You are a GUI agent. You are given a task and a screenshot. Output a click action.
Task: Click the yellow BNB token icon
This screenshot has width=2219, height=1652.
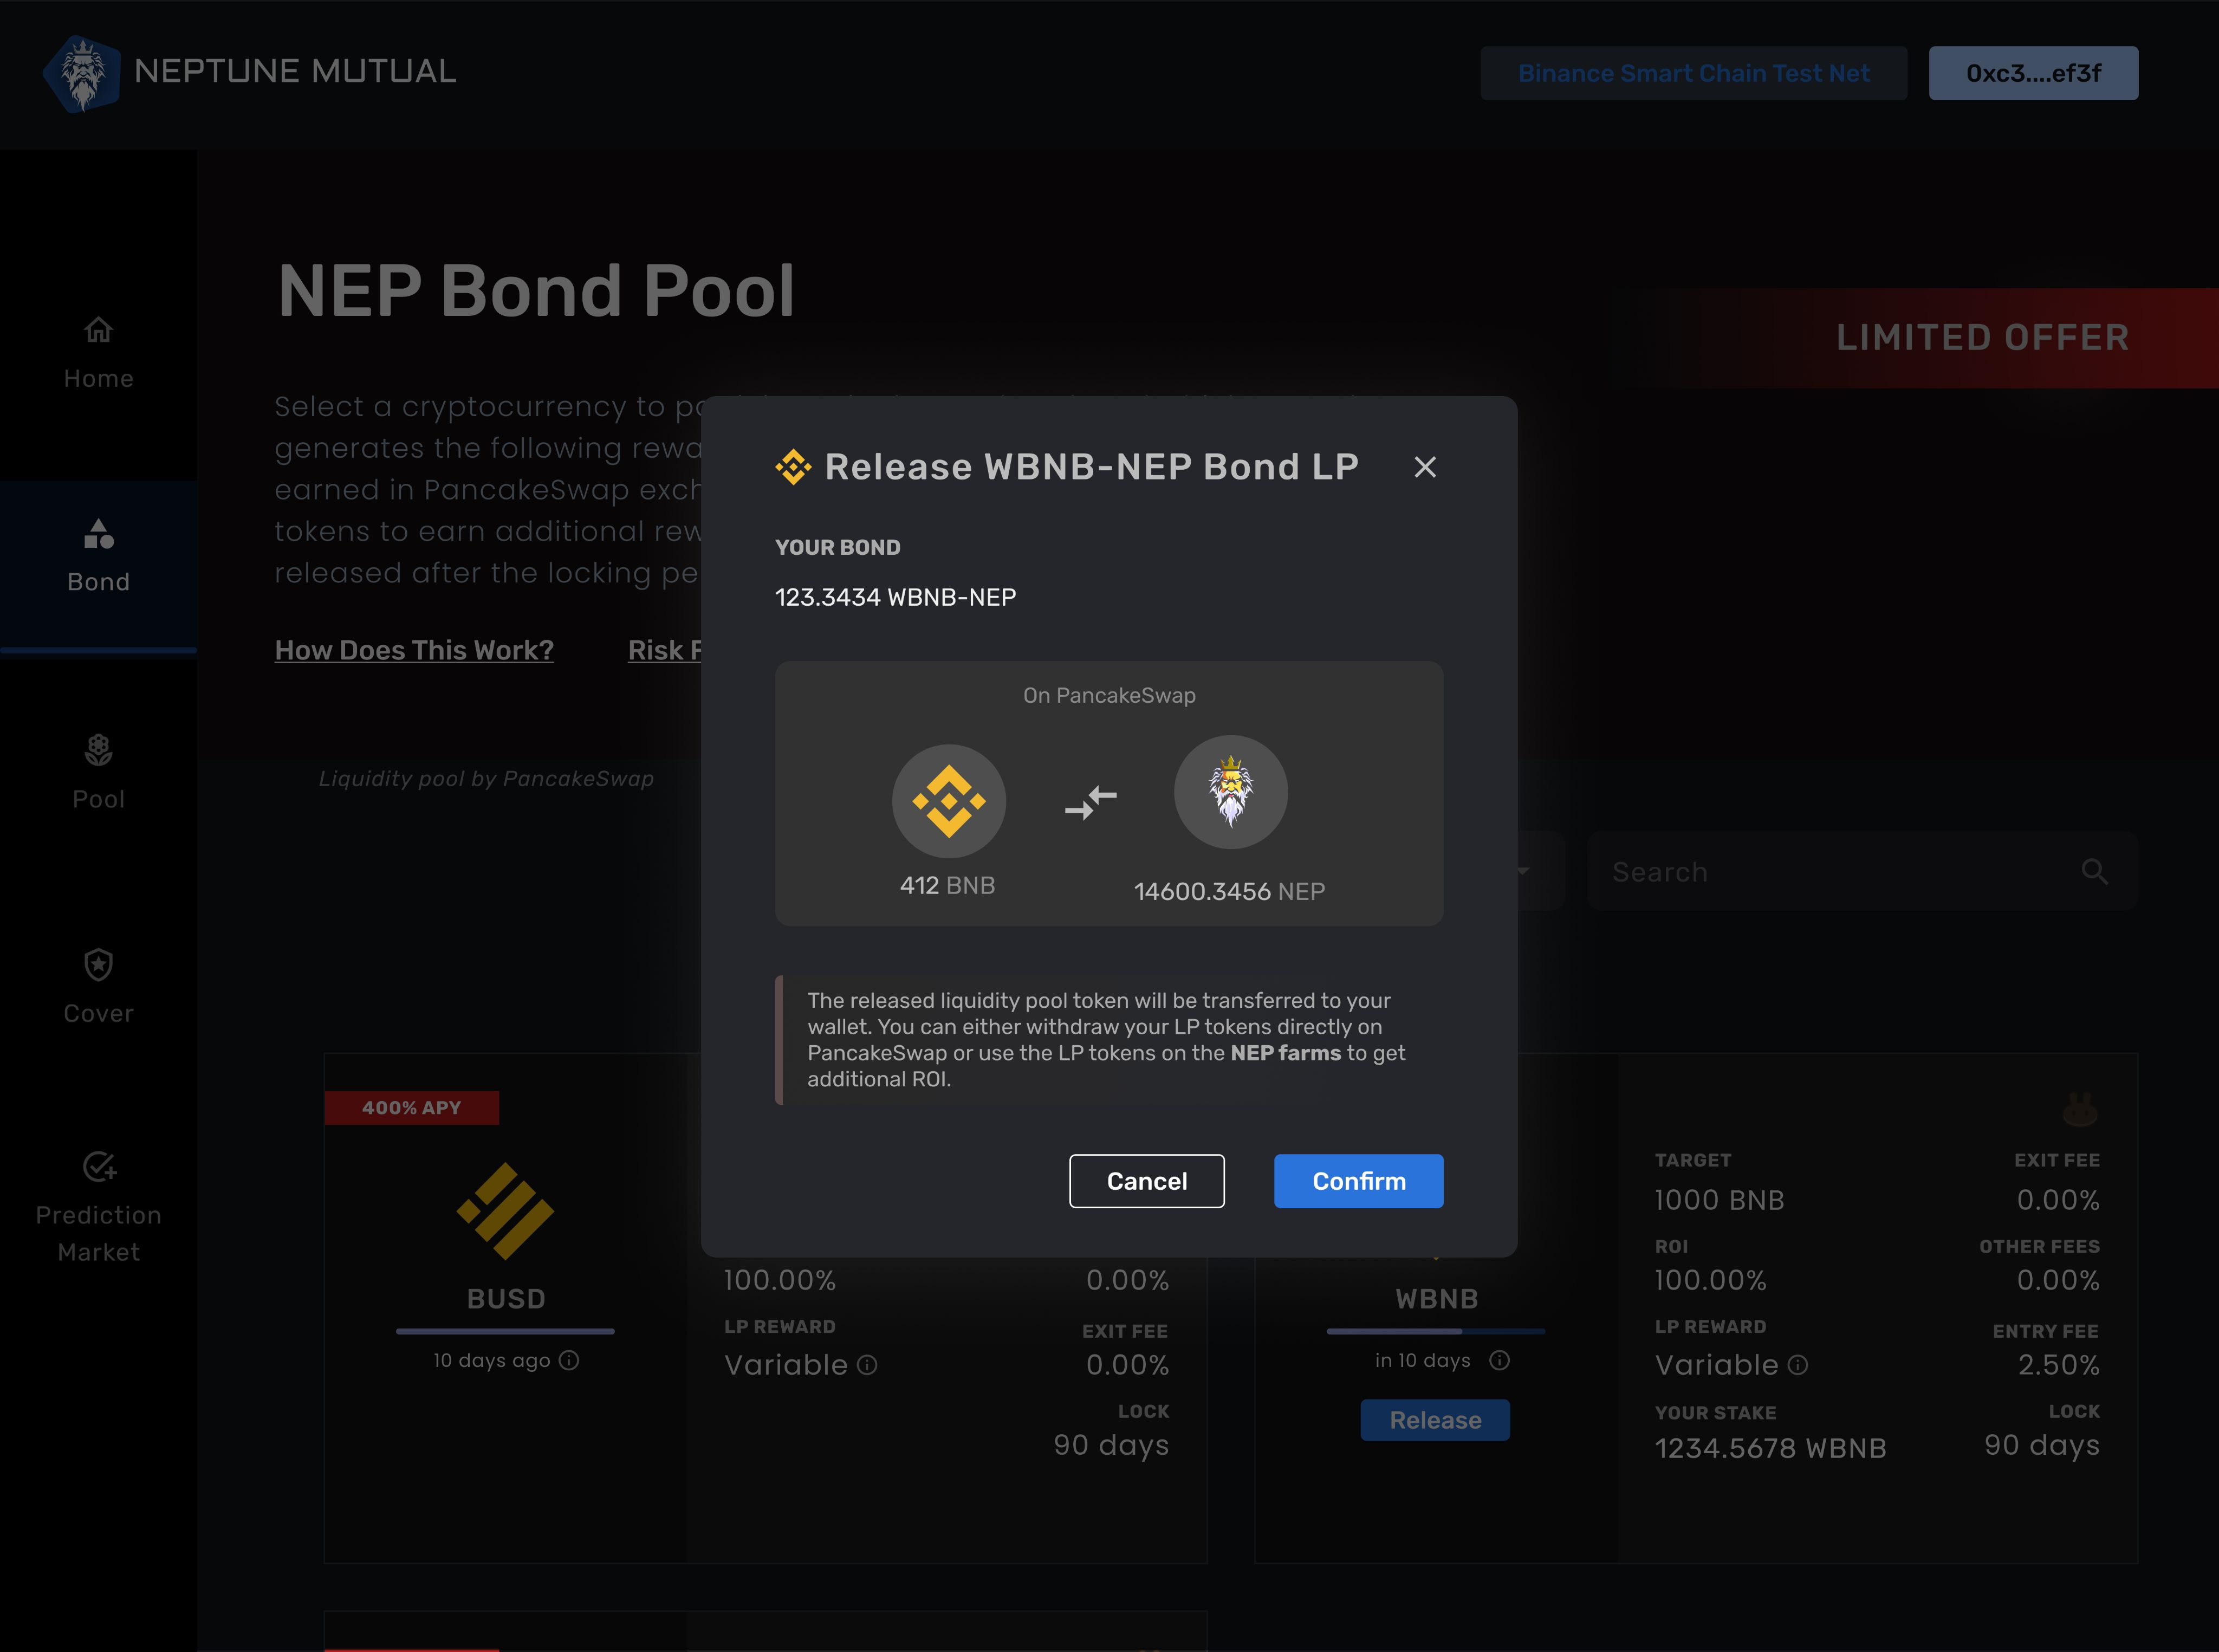coord(948,800)
